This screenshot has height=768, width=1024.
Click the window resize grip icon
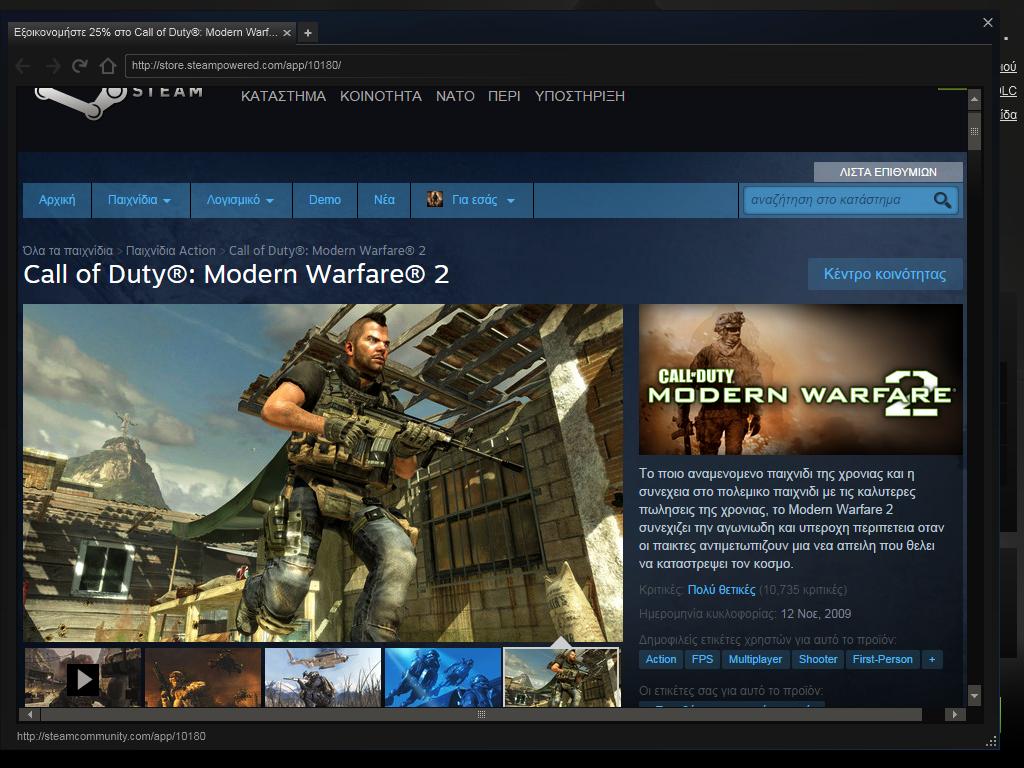click(x=991, y=741)
